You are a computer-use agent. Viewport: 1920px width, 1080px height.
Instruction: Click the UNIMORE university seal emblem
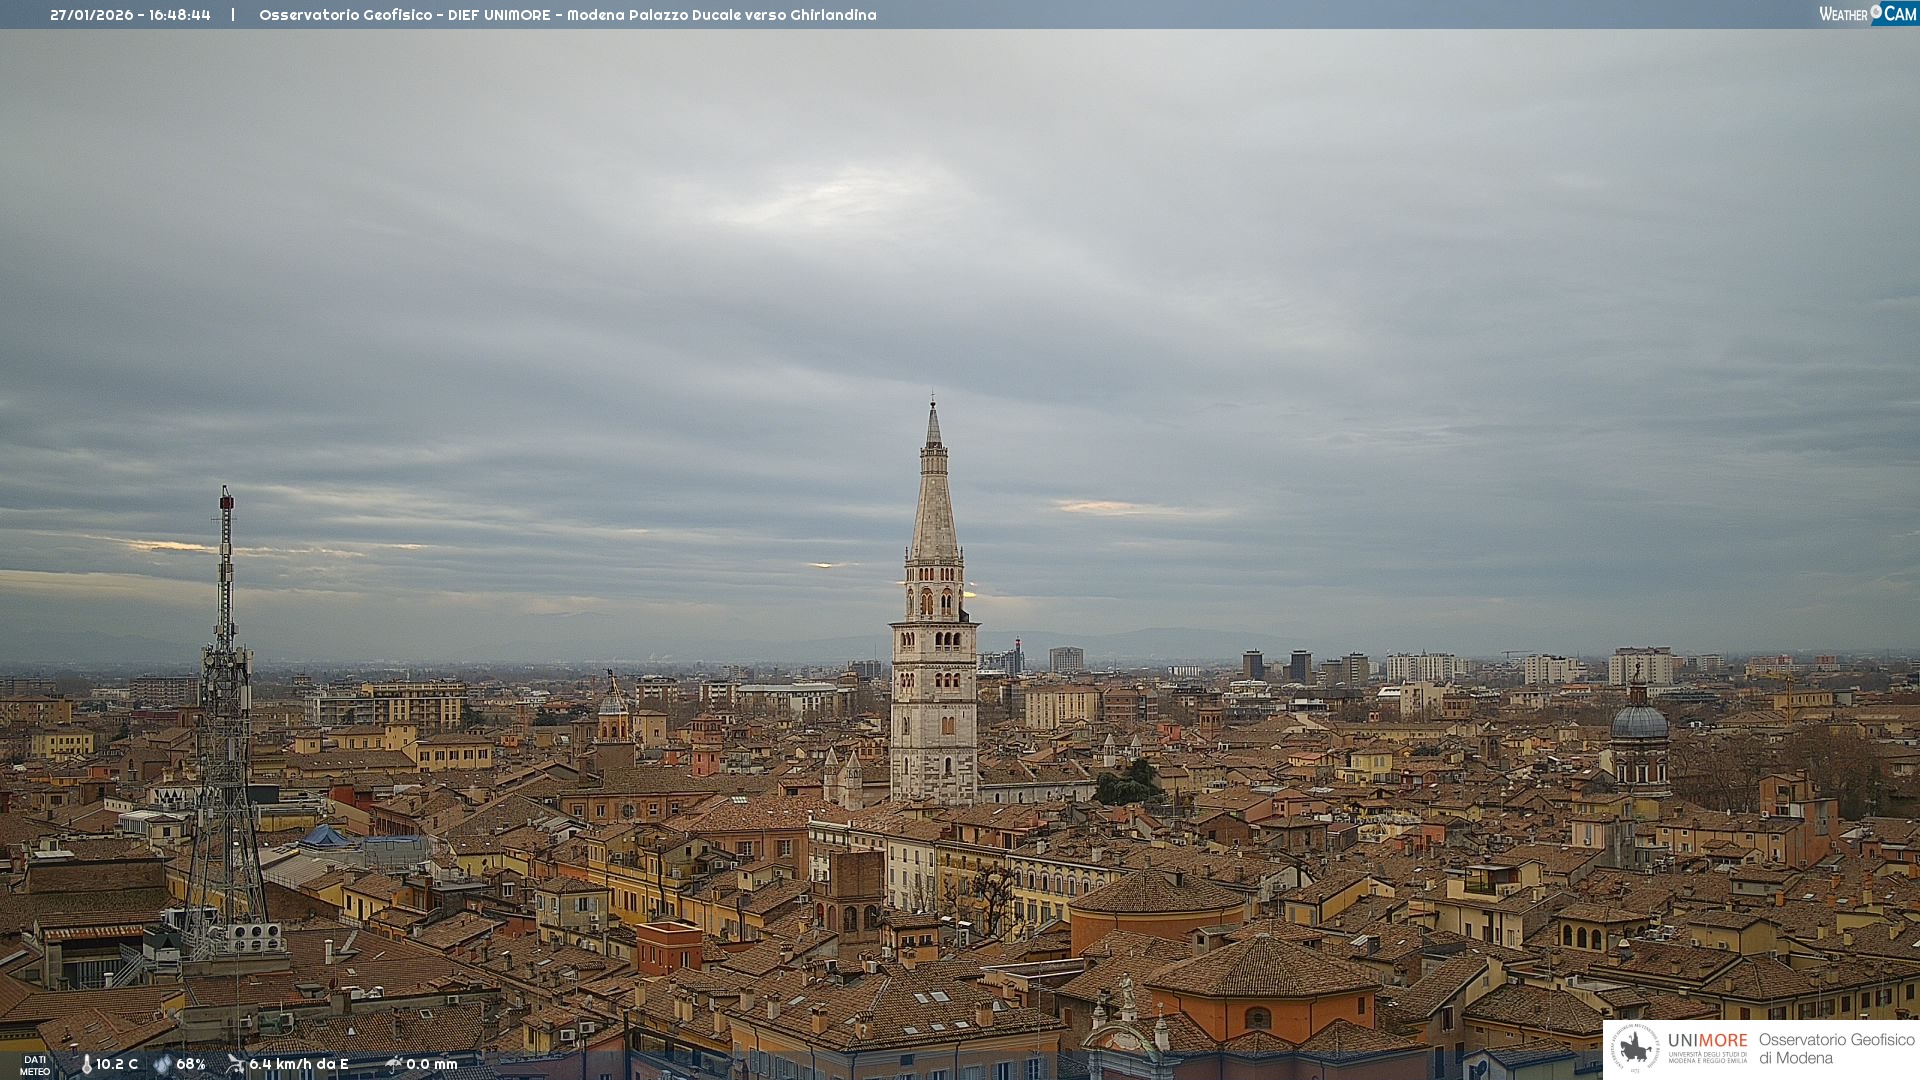click(1635, 1048)
